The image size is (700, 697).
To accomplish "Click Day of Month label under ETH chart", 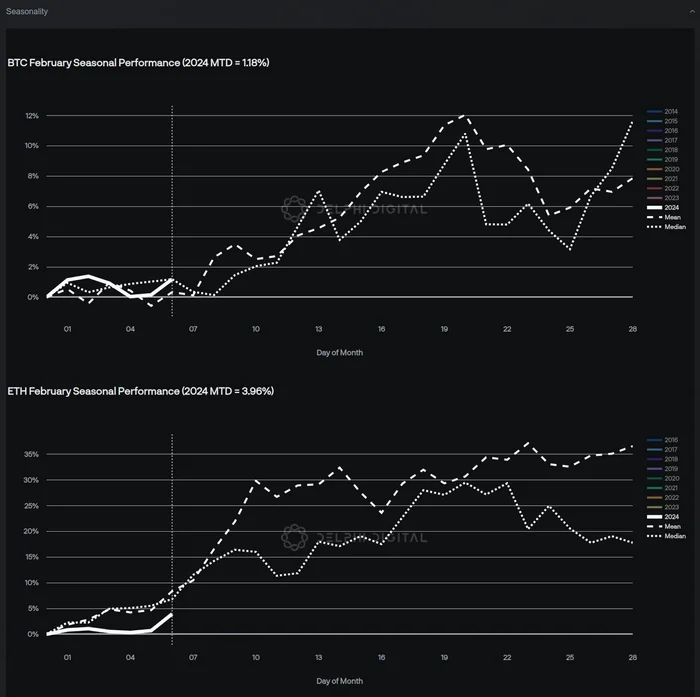I will 340,681.
